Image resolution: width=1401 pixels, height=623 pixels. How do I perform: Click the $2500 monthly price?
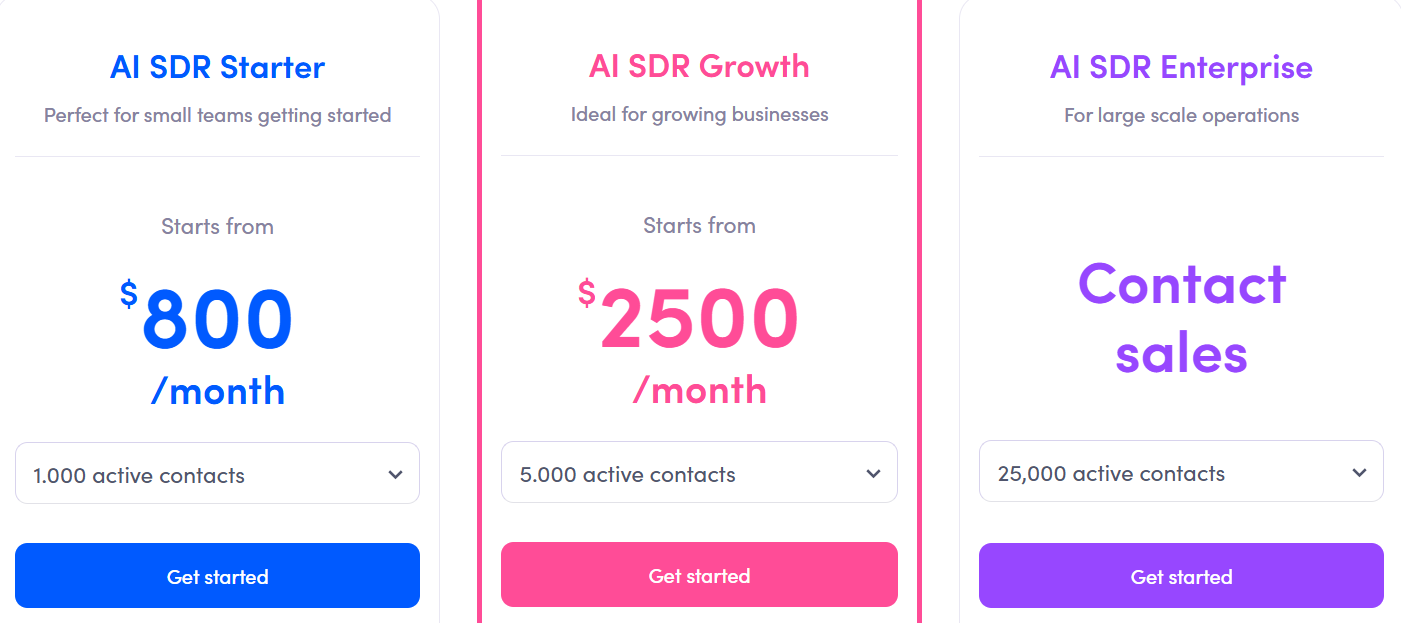699,318
